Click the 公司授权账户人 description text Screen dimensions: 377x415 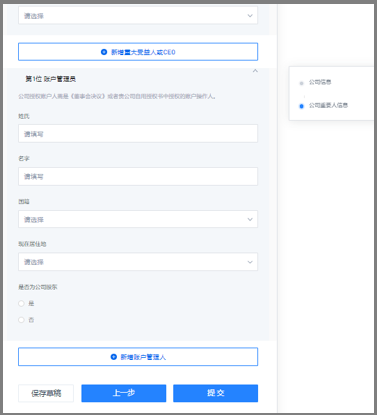click(x=117, y=96)
